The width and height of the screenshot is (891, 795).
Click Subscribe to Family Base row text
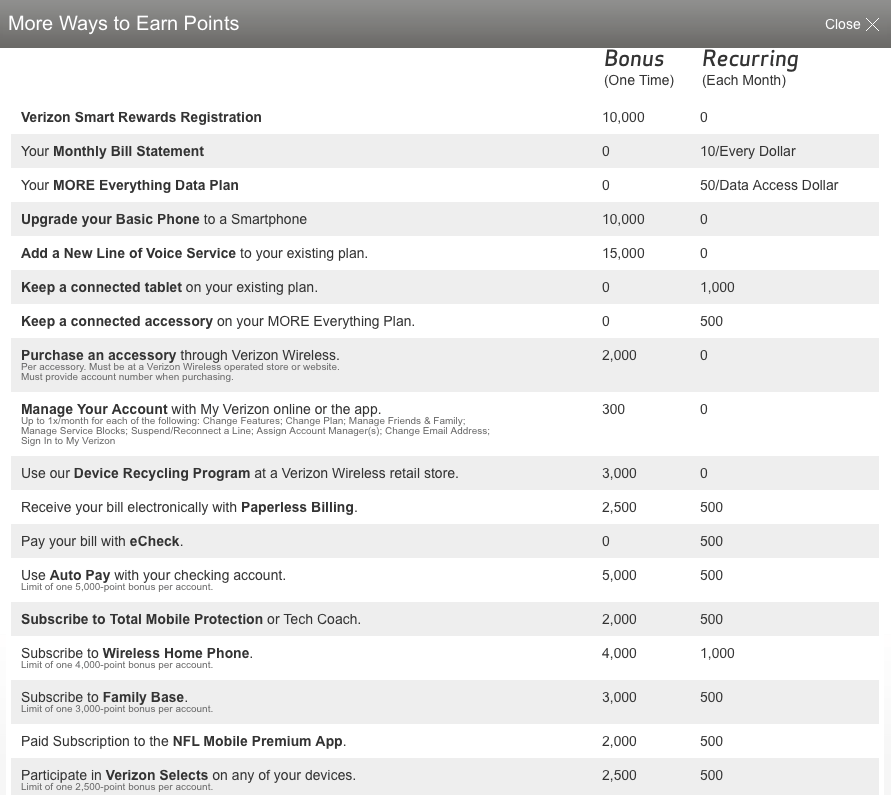105,697
